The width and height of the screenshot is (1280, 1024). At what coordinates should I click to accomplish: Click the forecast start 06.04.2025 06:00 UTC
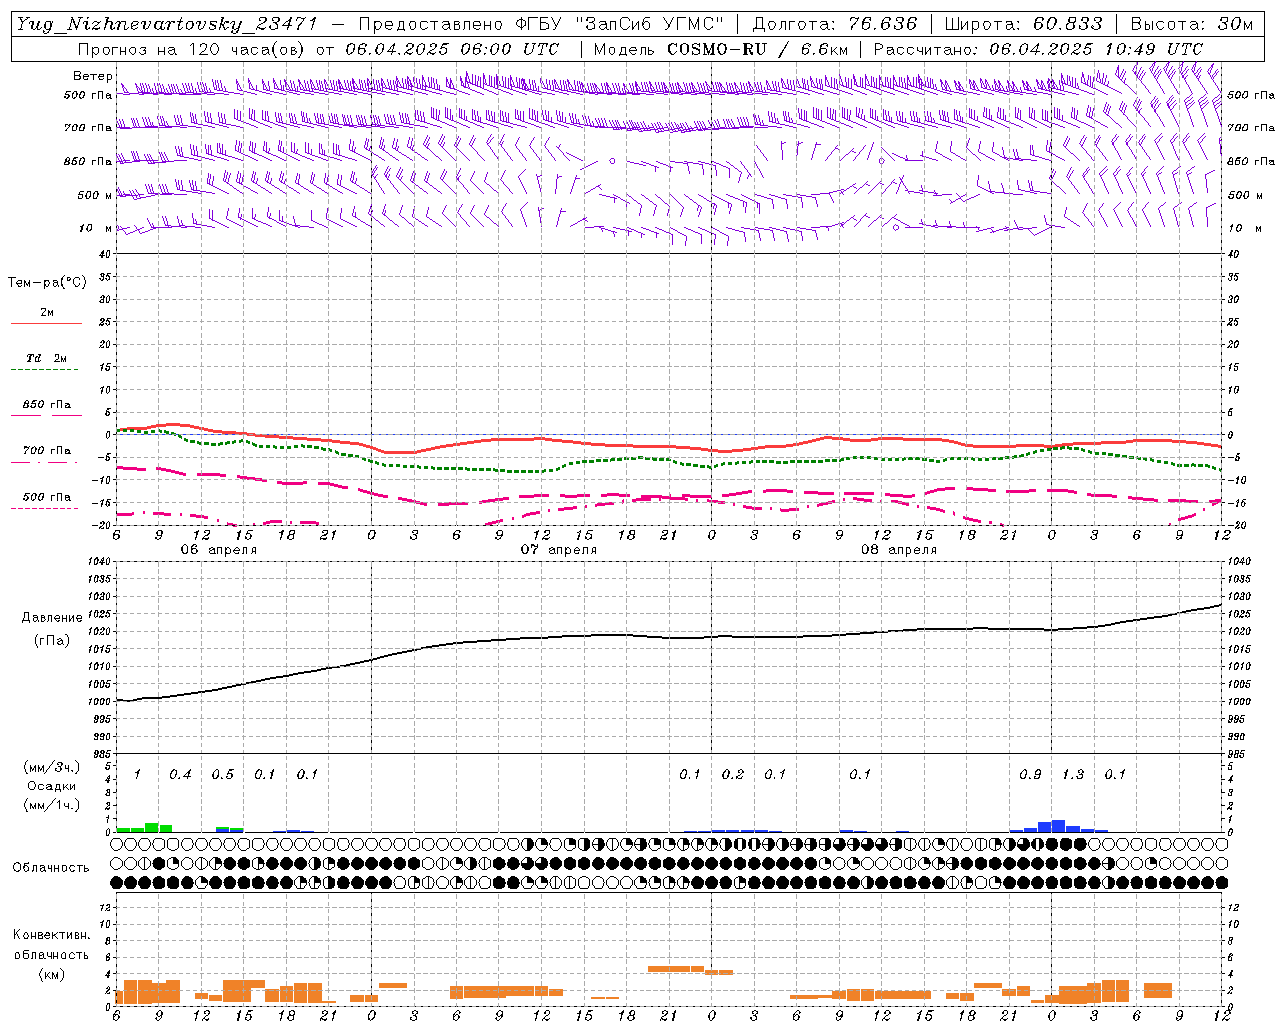(x=452, y=49)
